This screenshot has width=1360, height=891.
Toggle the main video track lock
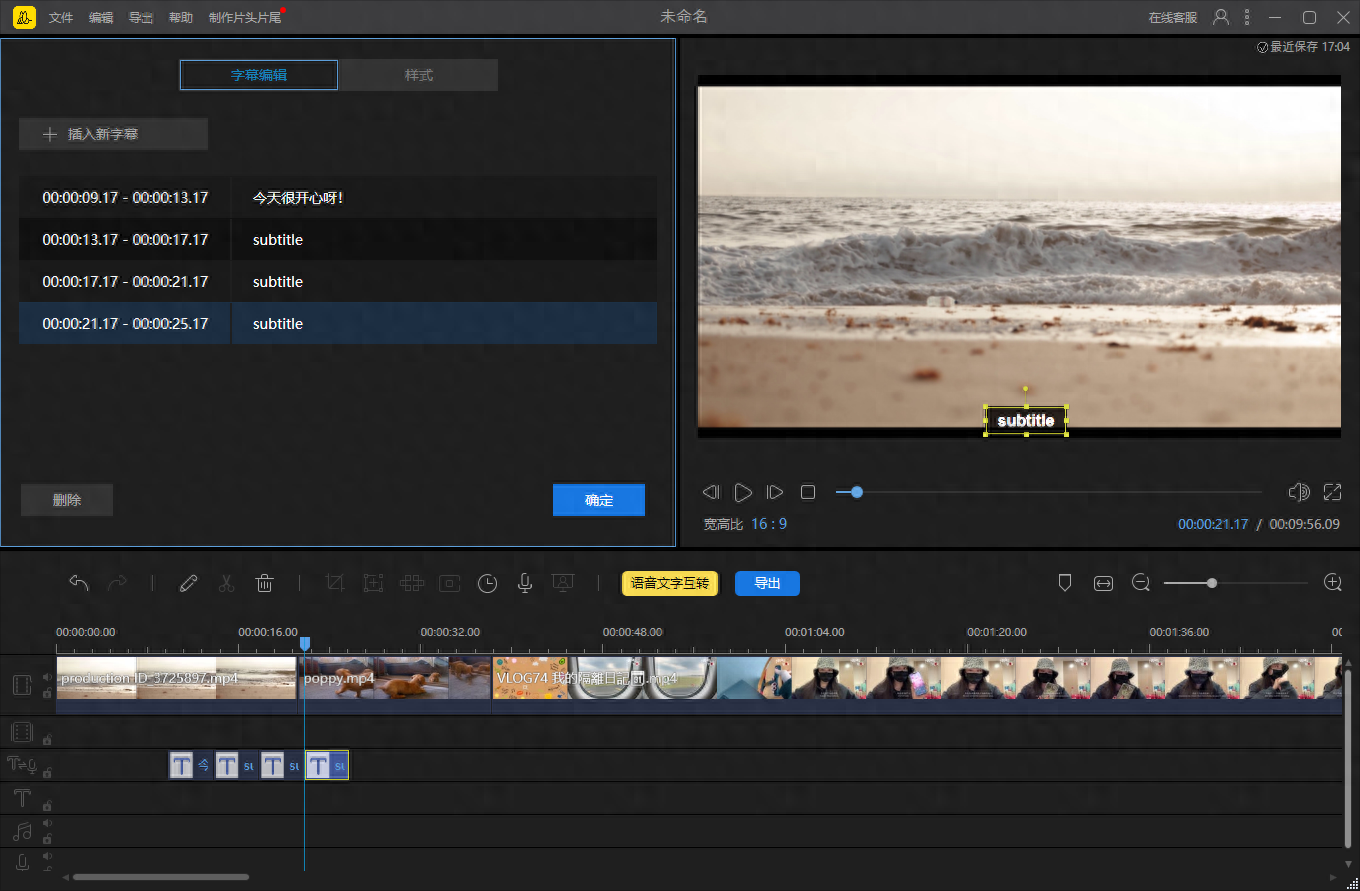point(47,692)
